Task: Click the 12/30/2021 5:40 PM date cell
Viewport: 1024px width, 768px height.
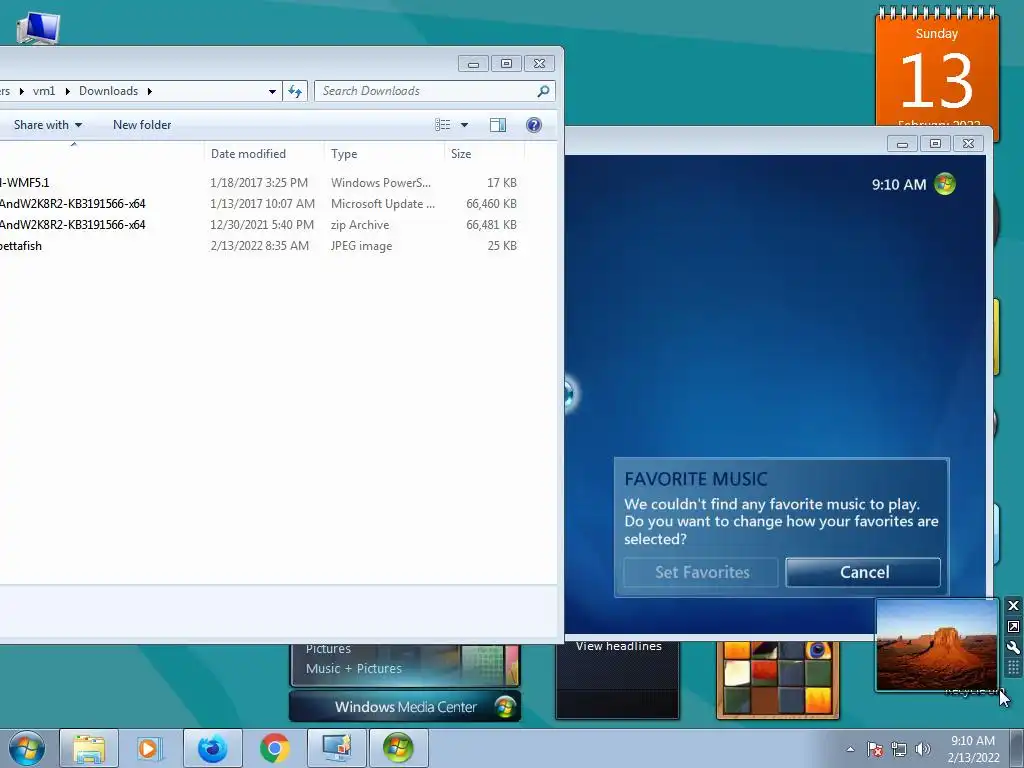Action: point(262,225)
